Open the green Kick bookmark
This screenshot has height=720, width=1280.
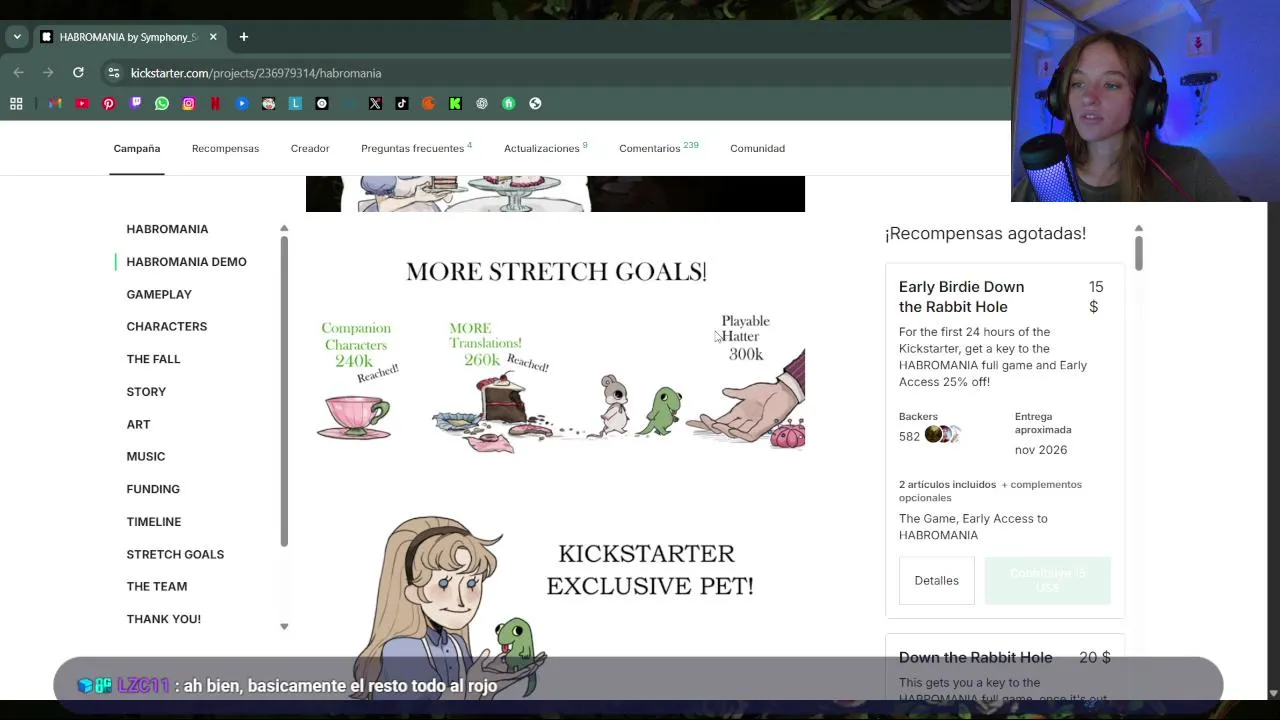pos(455,103)
